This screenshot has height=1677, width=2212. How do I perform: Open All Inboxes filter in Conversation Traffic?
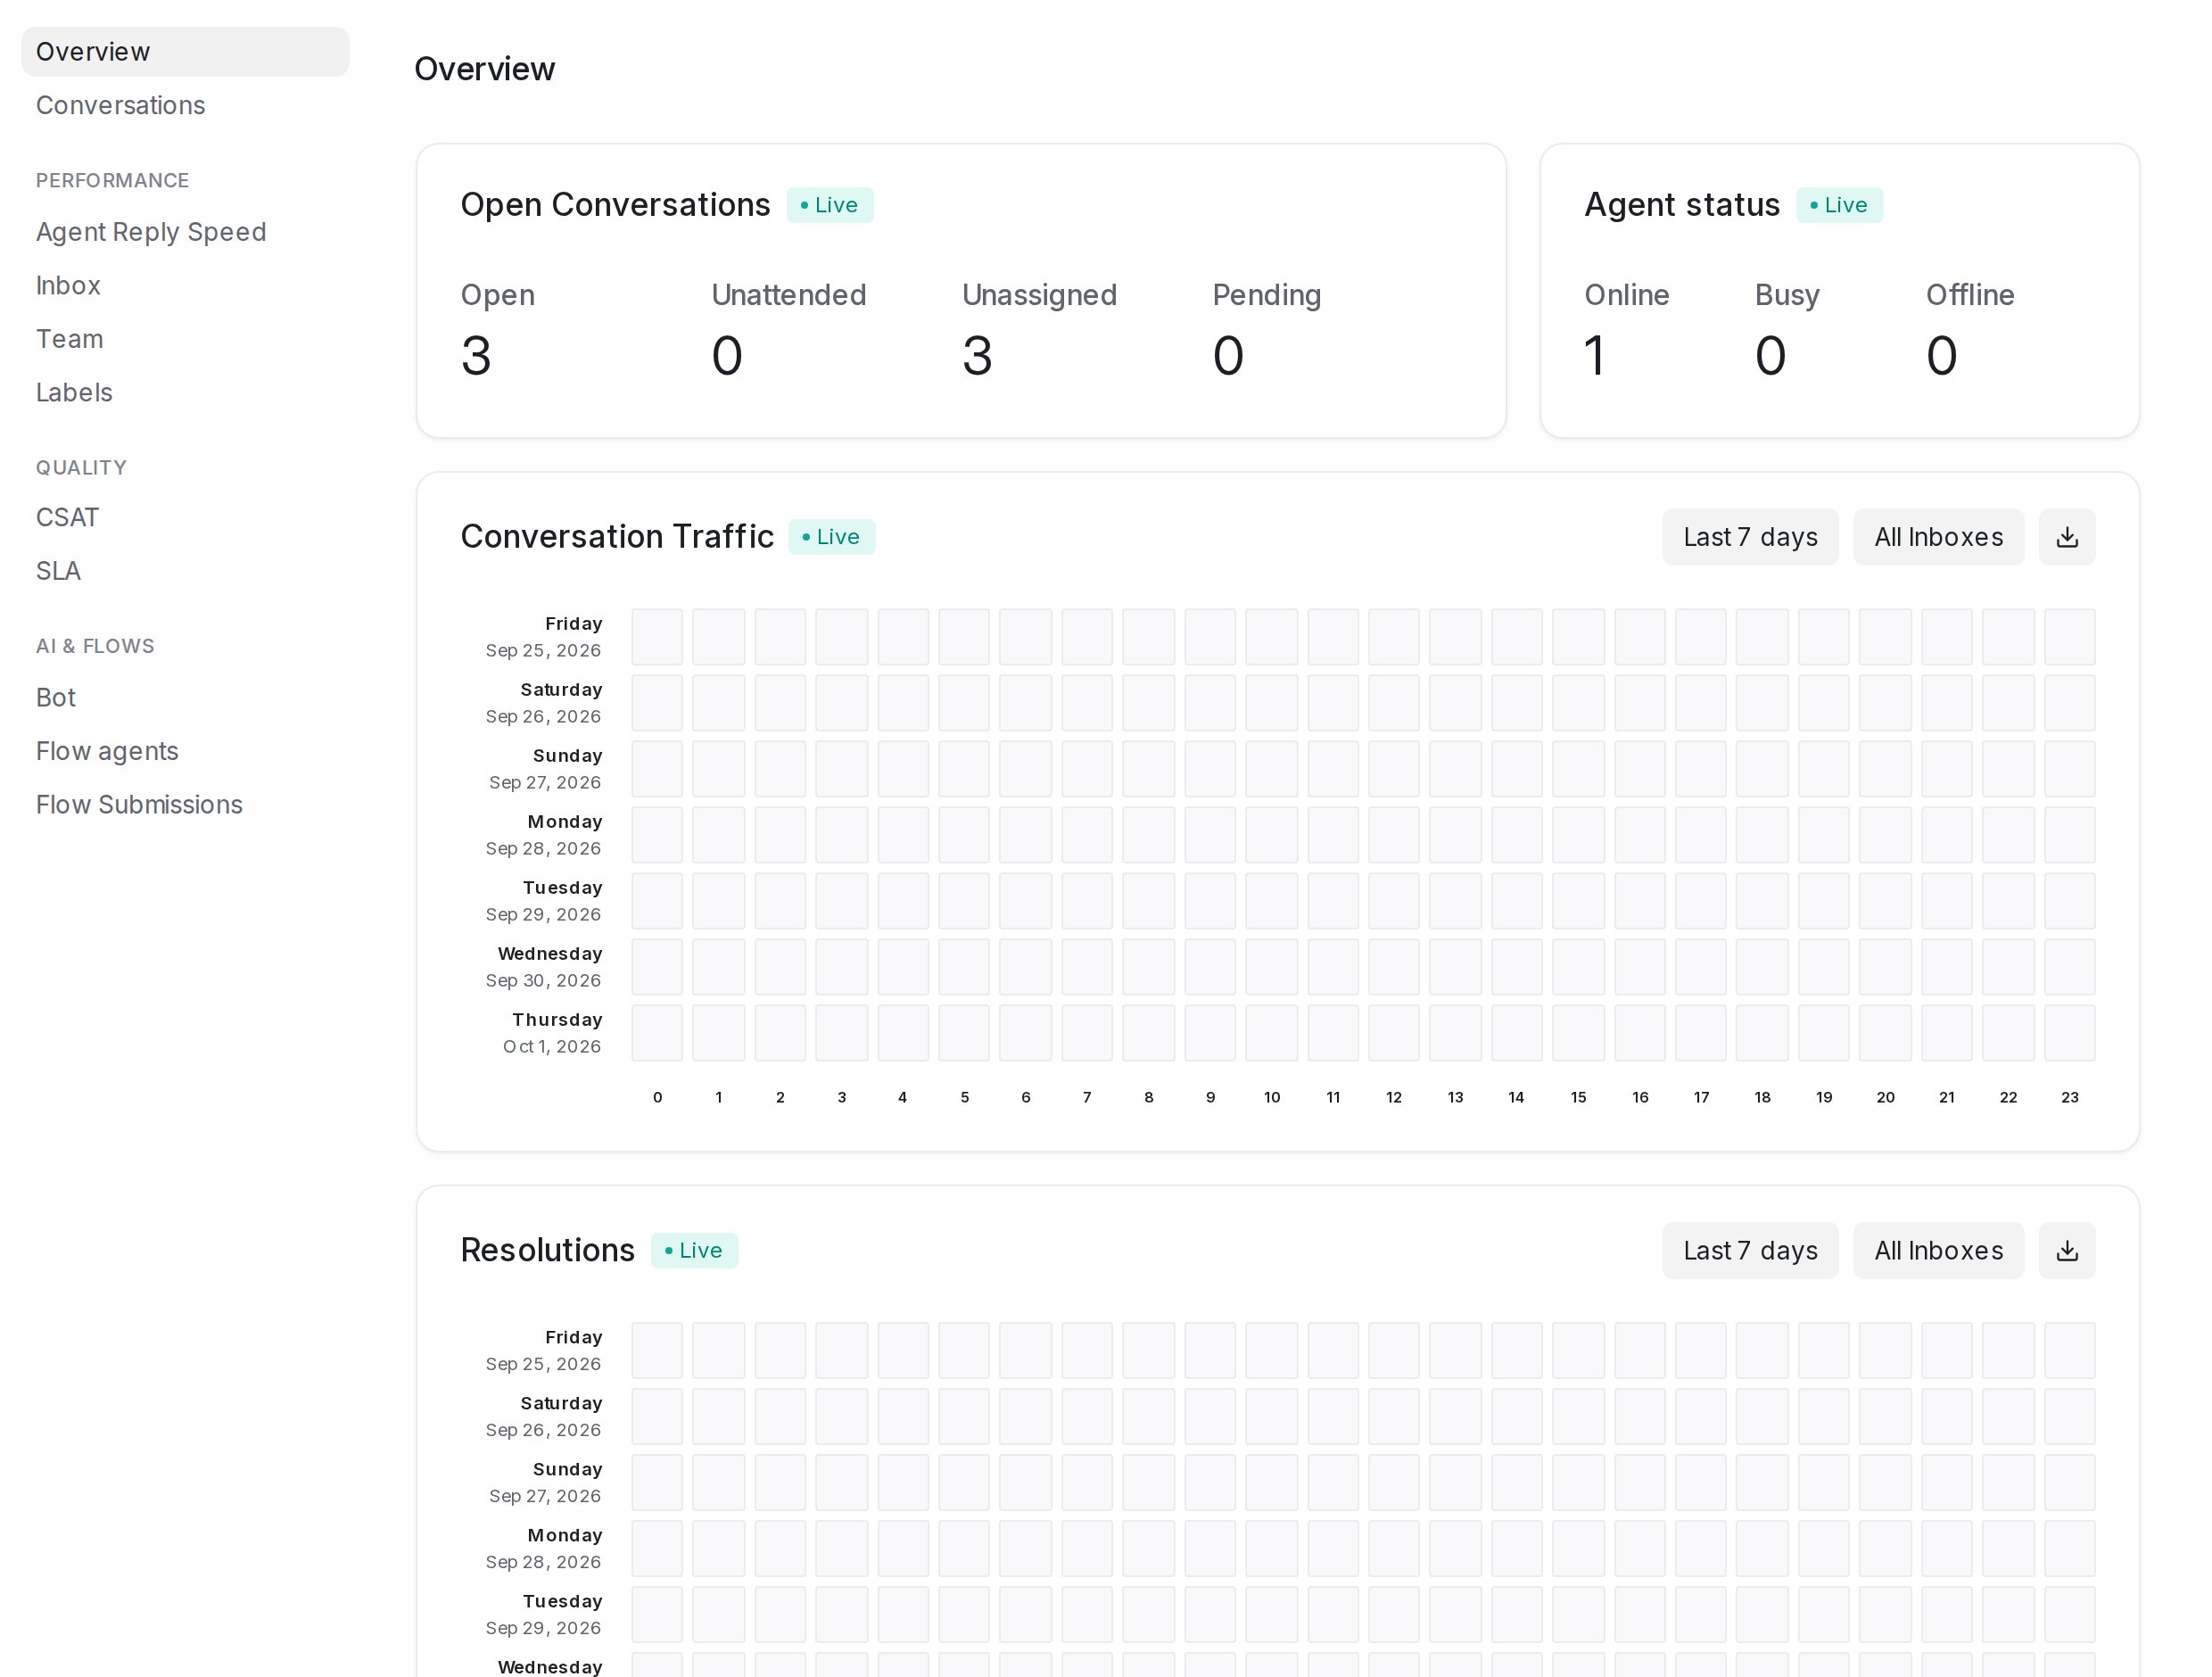tap(1938, 537)
